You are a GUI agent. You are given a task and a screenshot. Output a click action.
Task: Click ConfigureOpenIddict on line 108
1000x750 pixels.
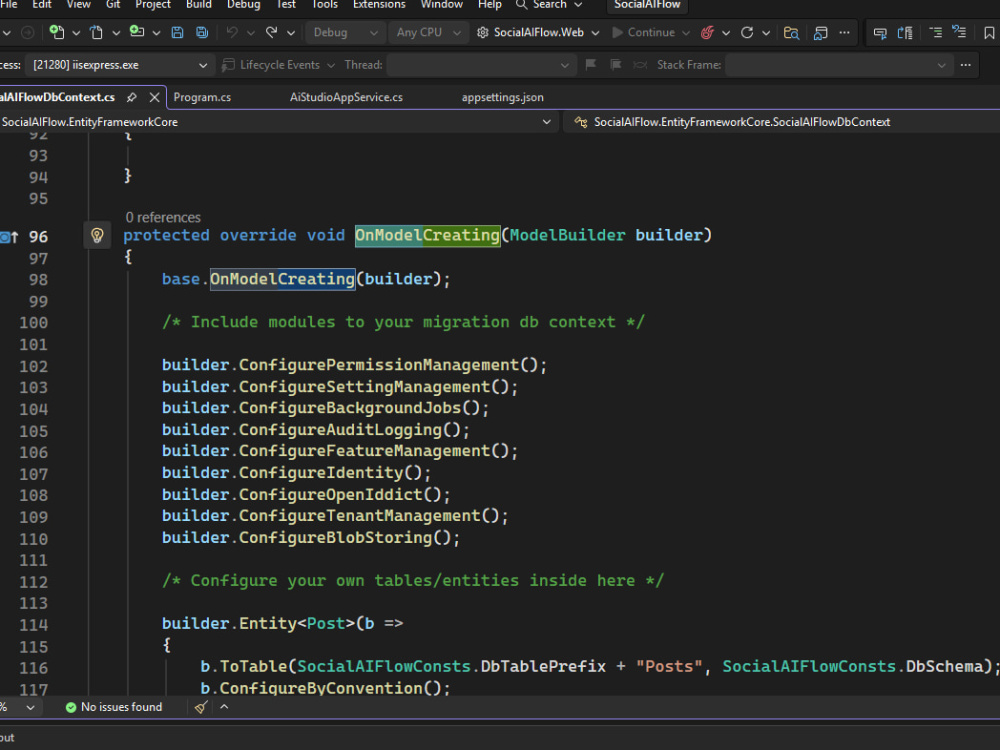point(330,495)
